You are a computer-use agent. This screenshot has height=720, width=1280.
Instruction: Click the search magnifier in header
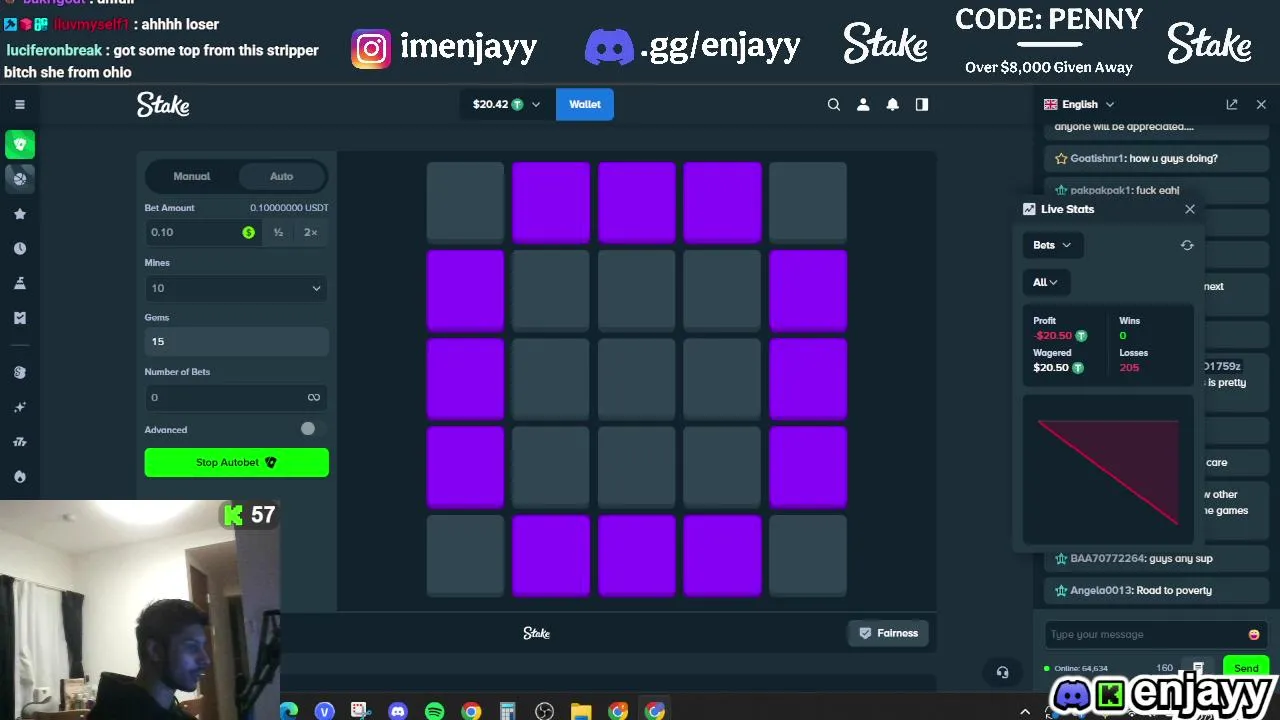coord(834,104)
